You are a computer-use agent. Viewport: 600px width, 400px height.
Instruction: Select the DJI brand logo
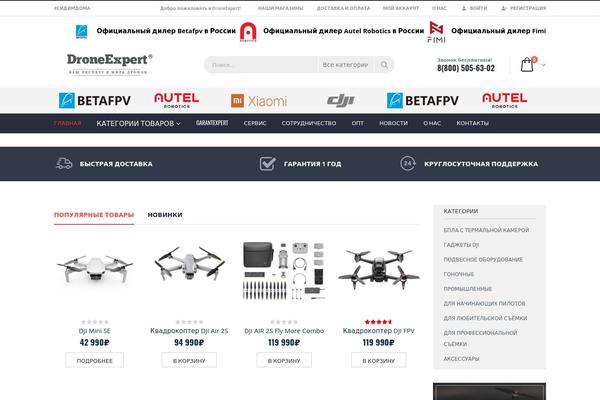pos(341,101)
